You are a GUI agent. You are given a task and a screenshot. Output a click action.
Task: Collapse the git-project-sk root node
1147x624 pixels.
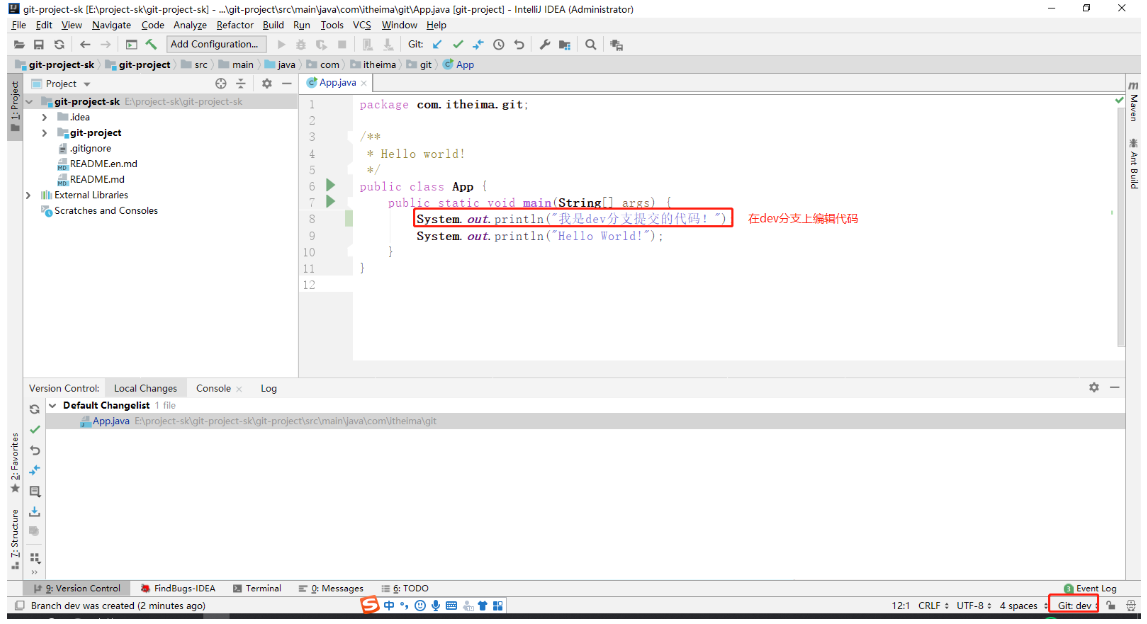pyautogui.click(x=29, y=102)
